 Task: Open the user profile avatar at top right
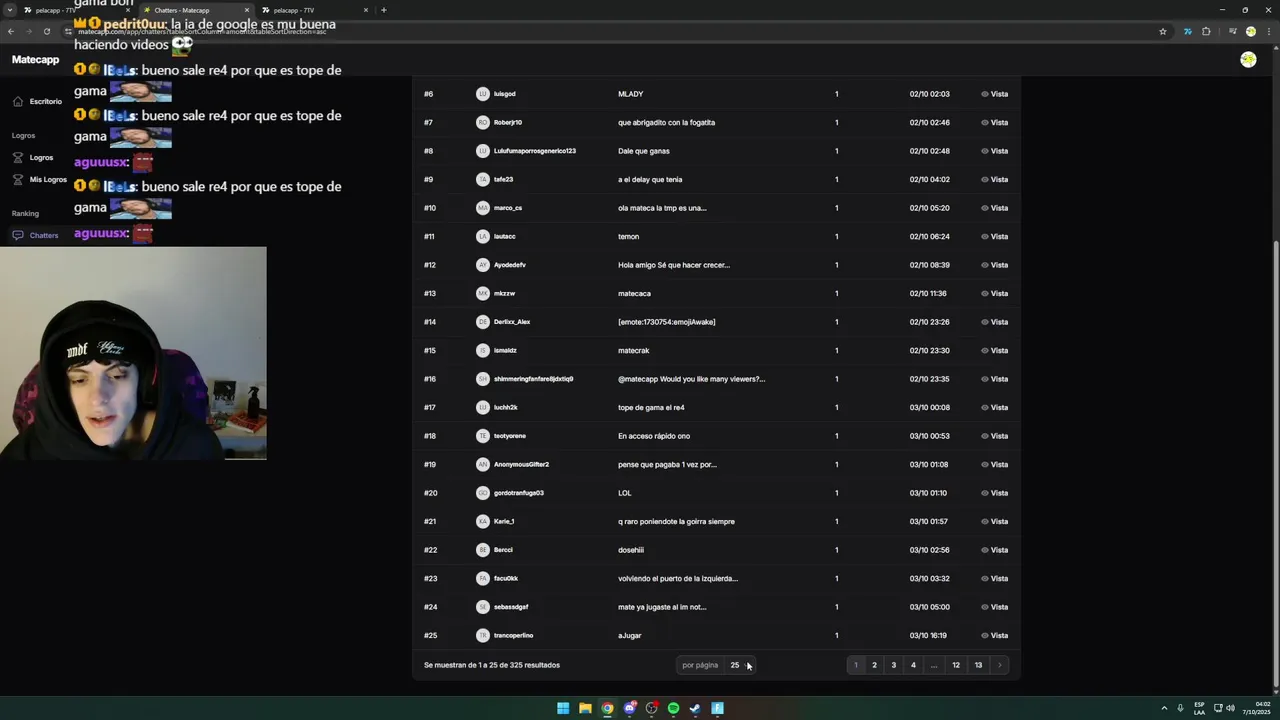pos(1248,60)
